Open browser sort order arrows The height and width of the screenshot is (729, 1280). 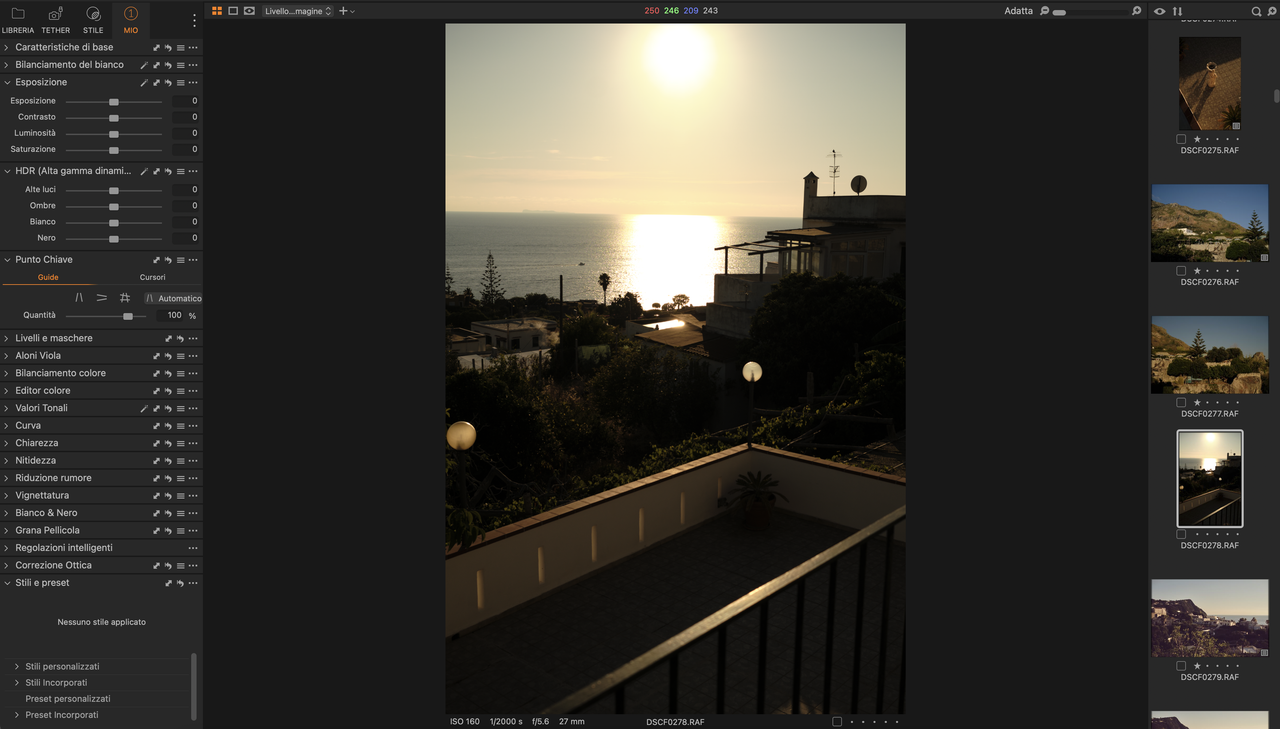tap(1177, 11)
